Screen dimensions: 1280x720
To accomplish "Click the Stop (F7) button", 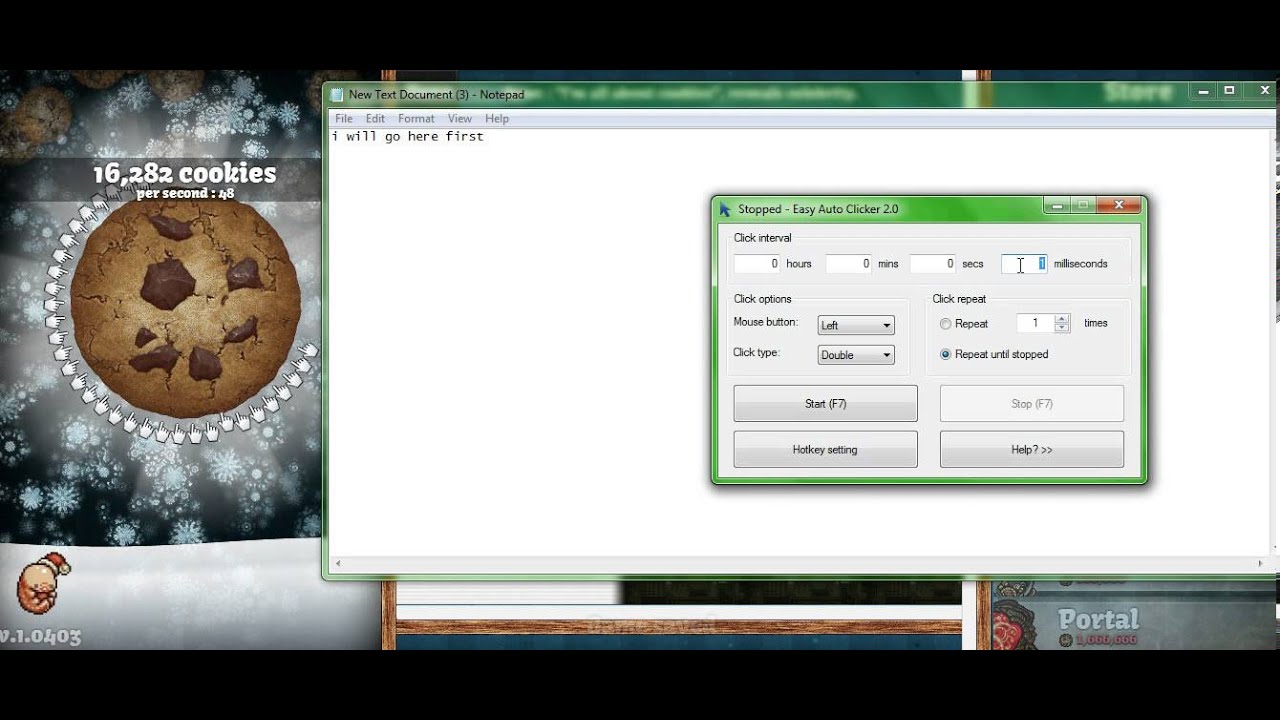I will (1032, 404).
